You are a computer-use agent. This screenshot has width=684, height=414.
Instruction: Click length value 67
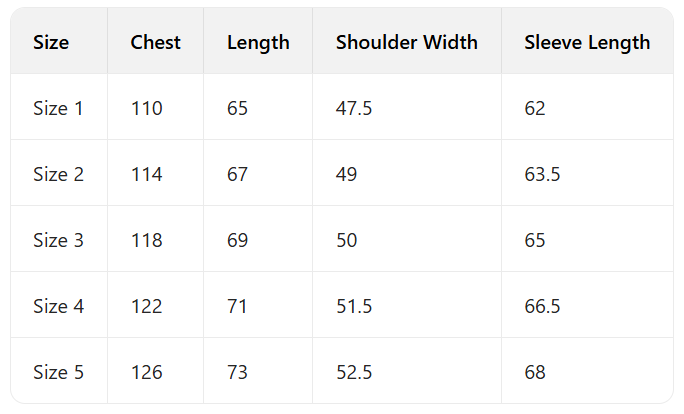tap(238, 174)
